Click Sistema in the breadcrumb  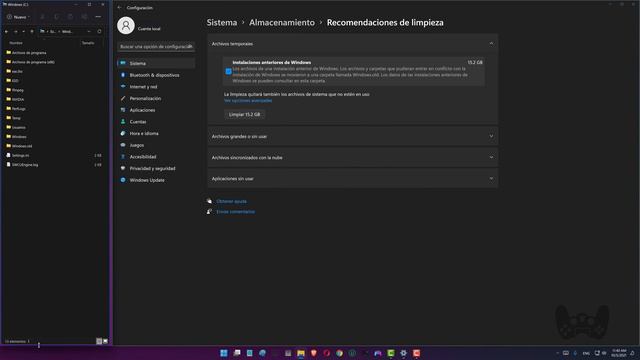tap(222, 22)
